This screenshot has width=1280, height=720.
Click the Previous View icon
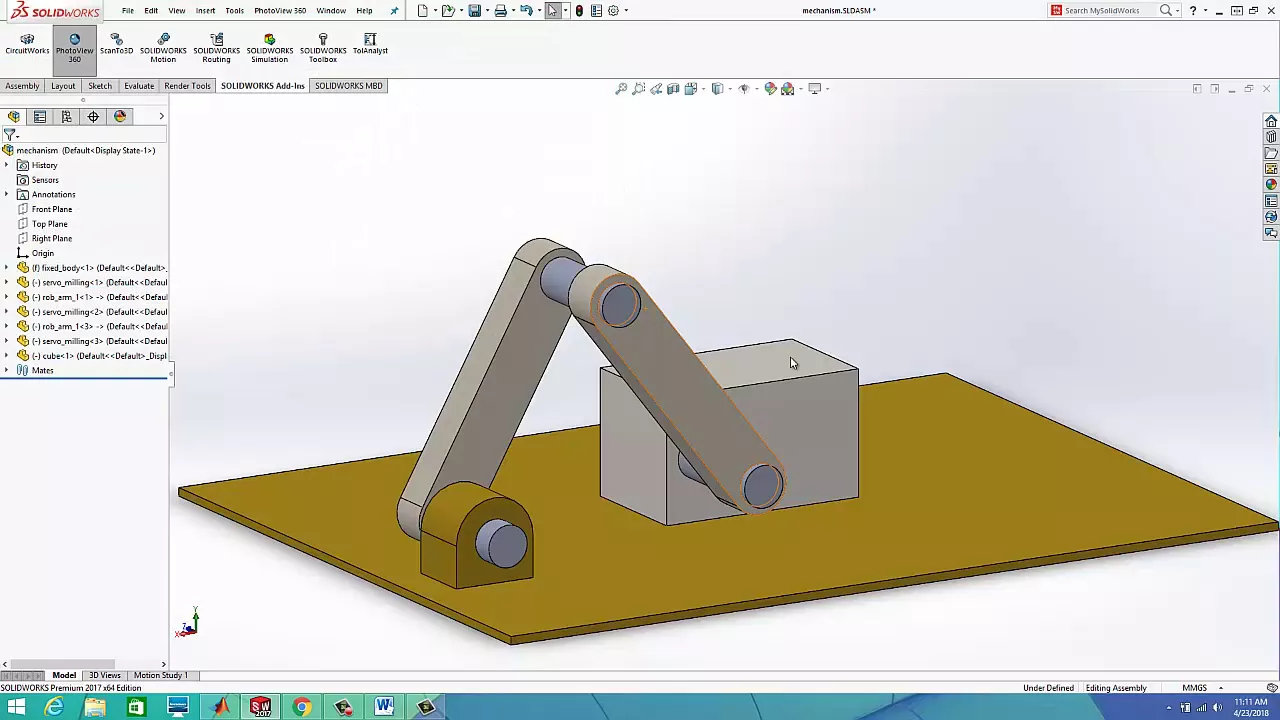[x=656, y=89]
